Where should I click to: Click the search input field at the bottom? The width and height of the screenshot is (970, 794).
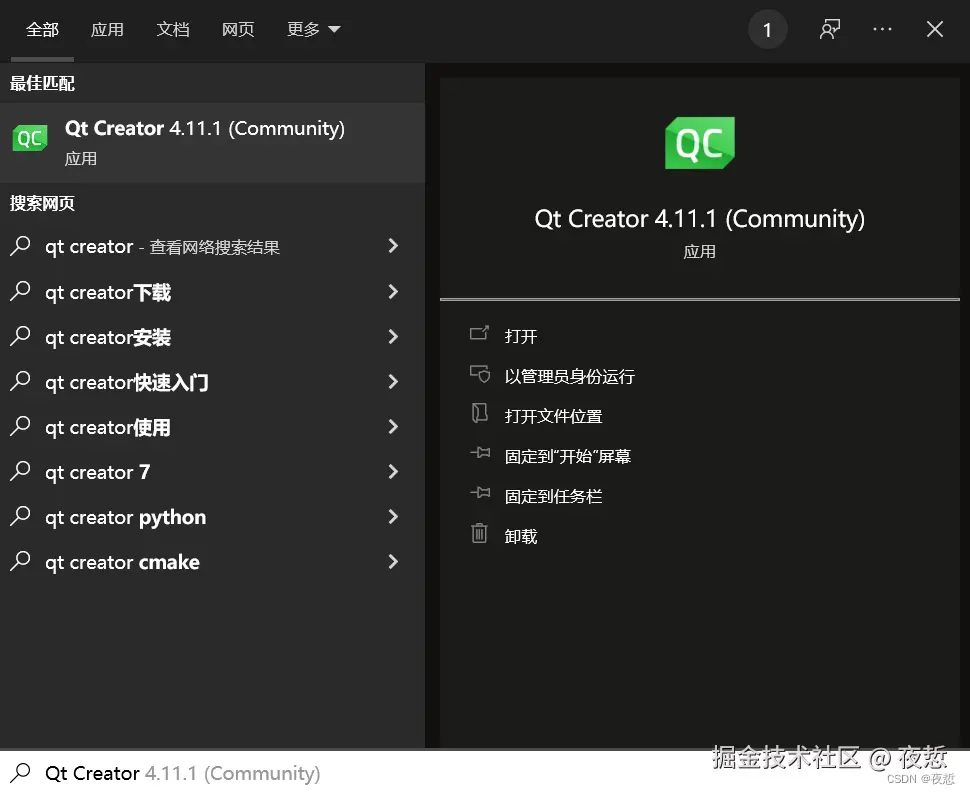(x=200, y=772)
